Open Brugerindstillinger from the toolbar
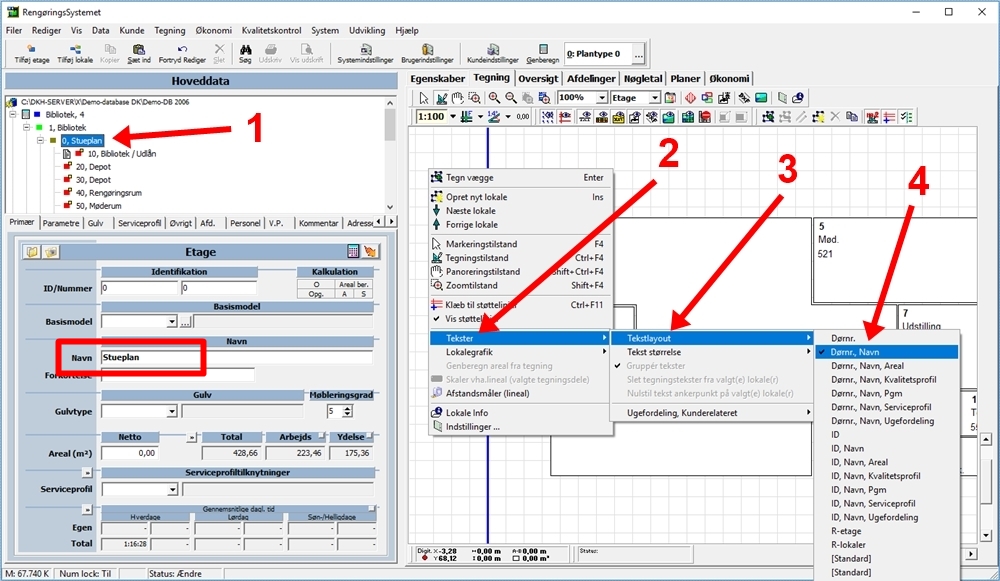1000x581 pixels. tap(427, 54)
